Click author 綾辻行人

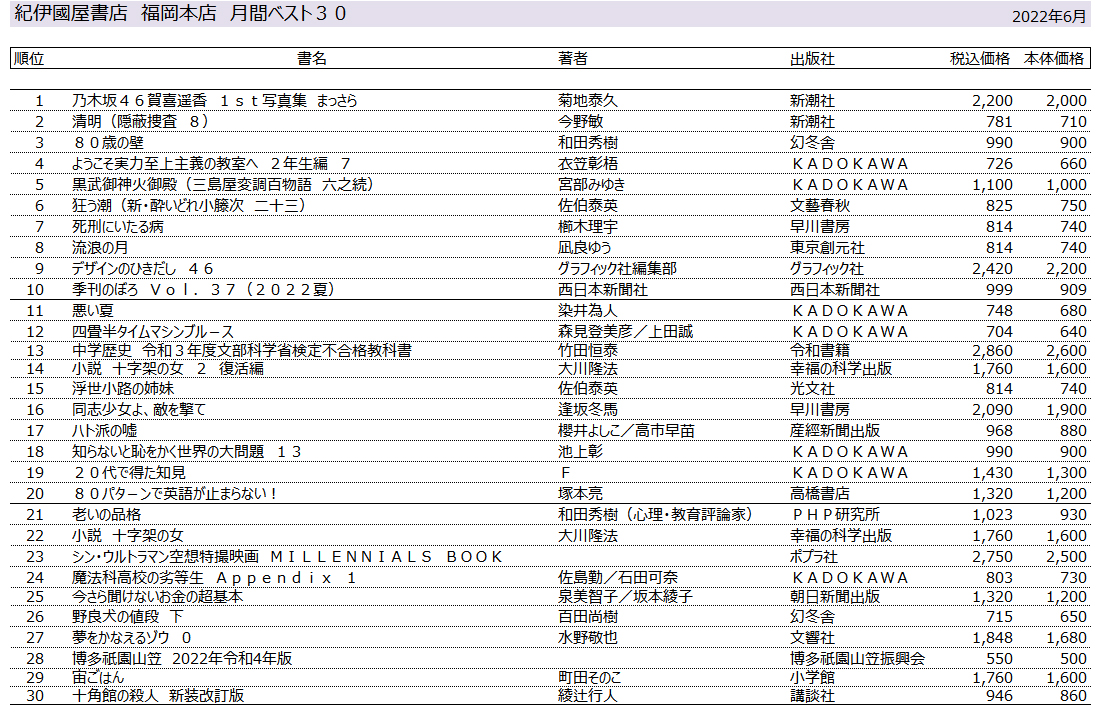(588, 695)
